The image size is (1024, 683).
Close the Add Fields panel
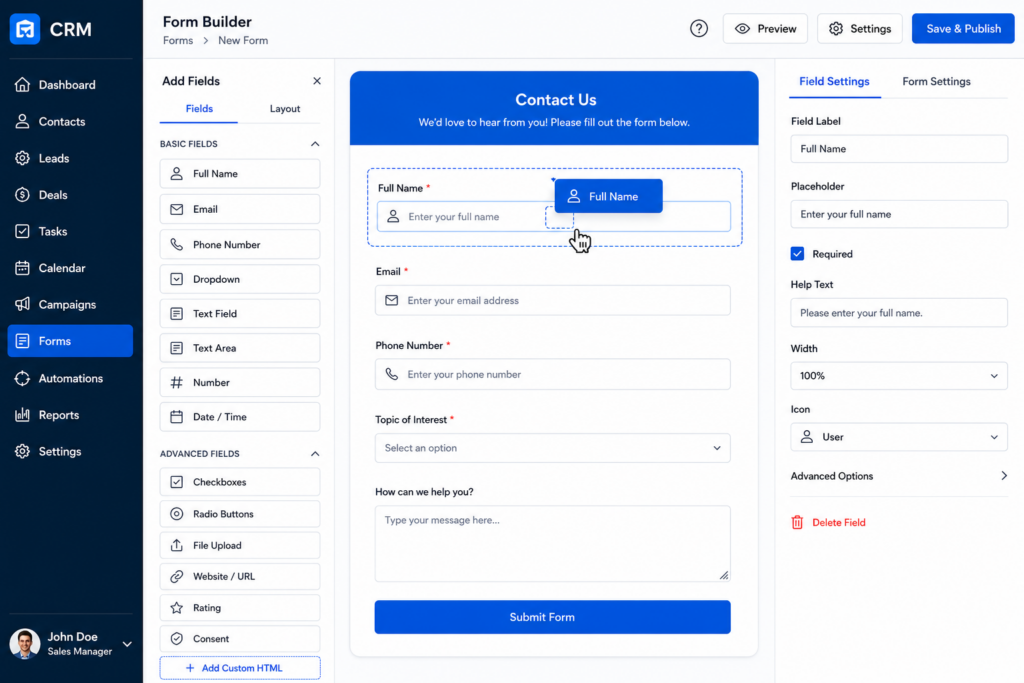click(x=317, y=81)
